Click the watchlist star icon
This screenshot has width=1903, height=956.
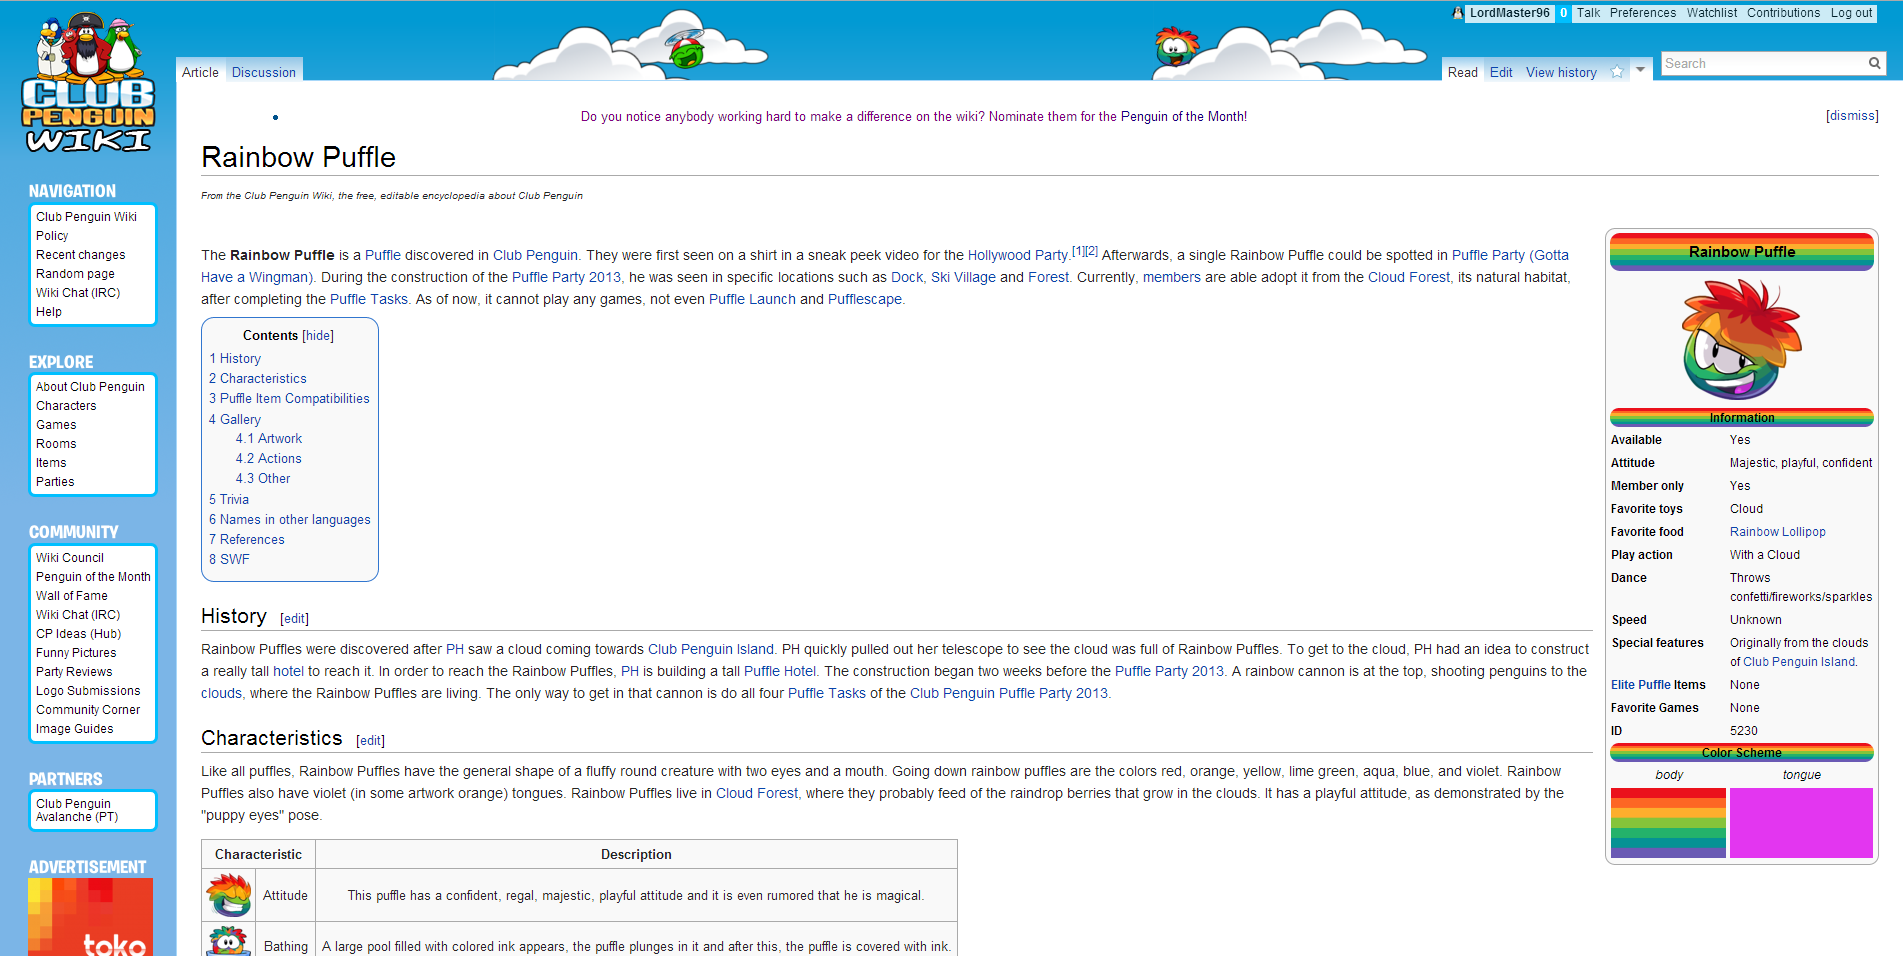pos(1617,71)
